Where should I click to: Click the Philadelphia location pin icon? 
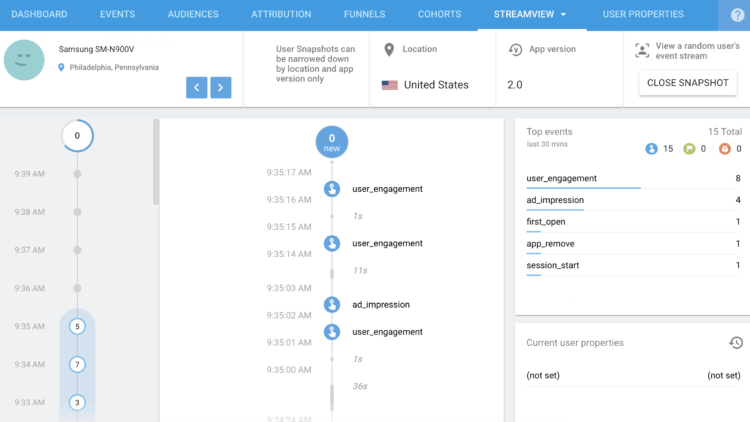(61, 67)
